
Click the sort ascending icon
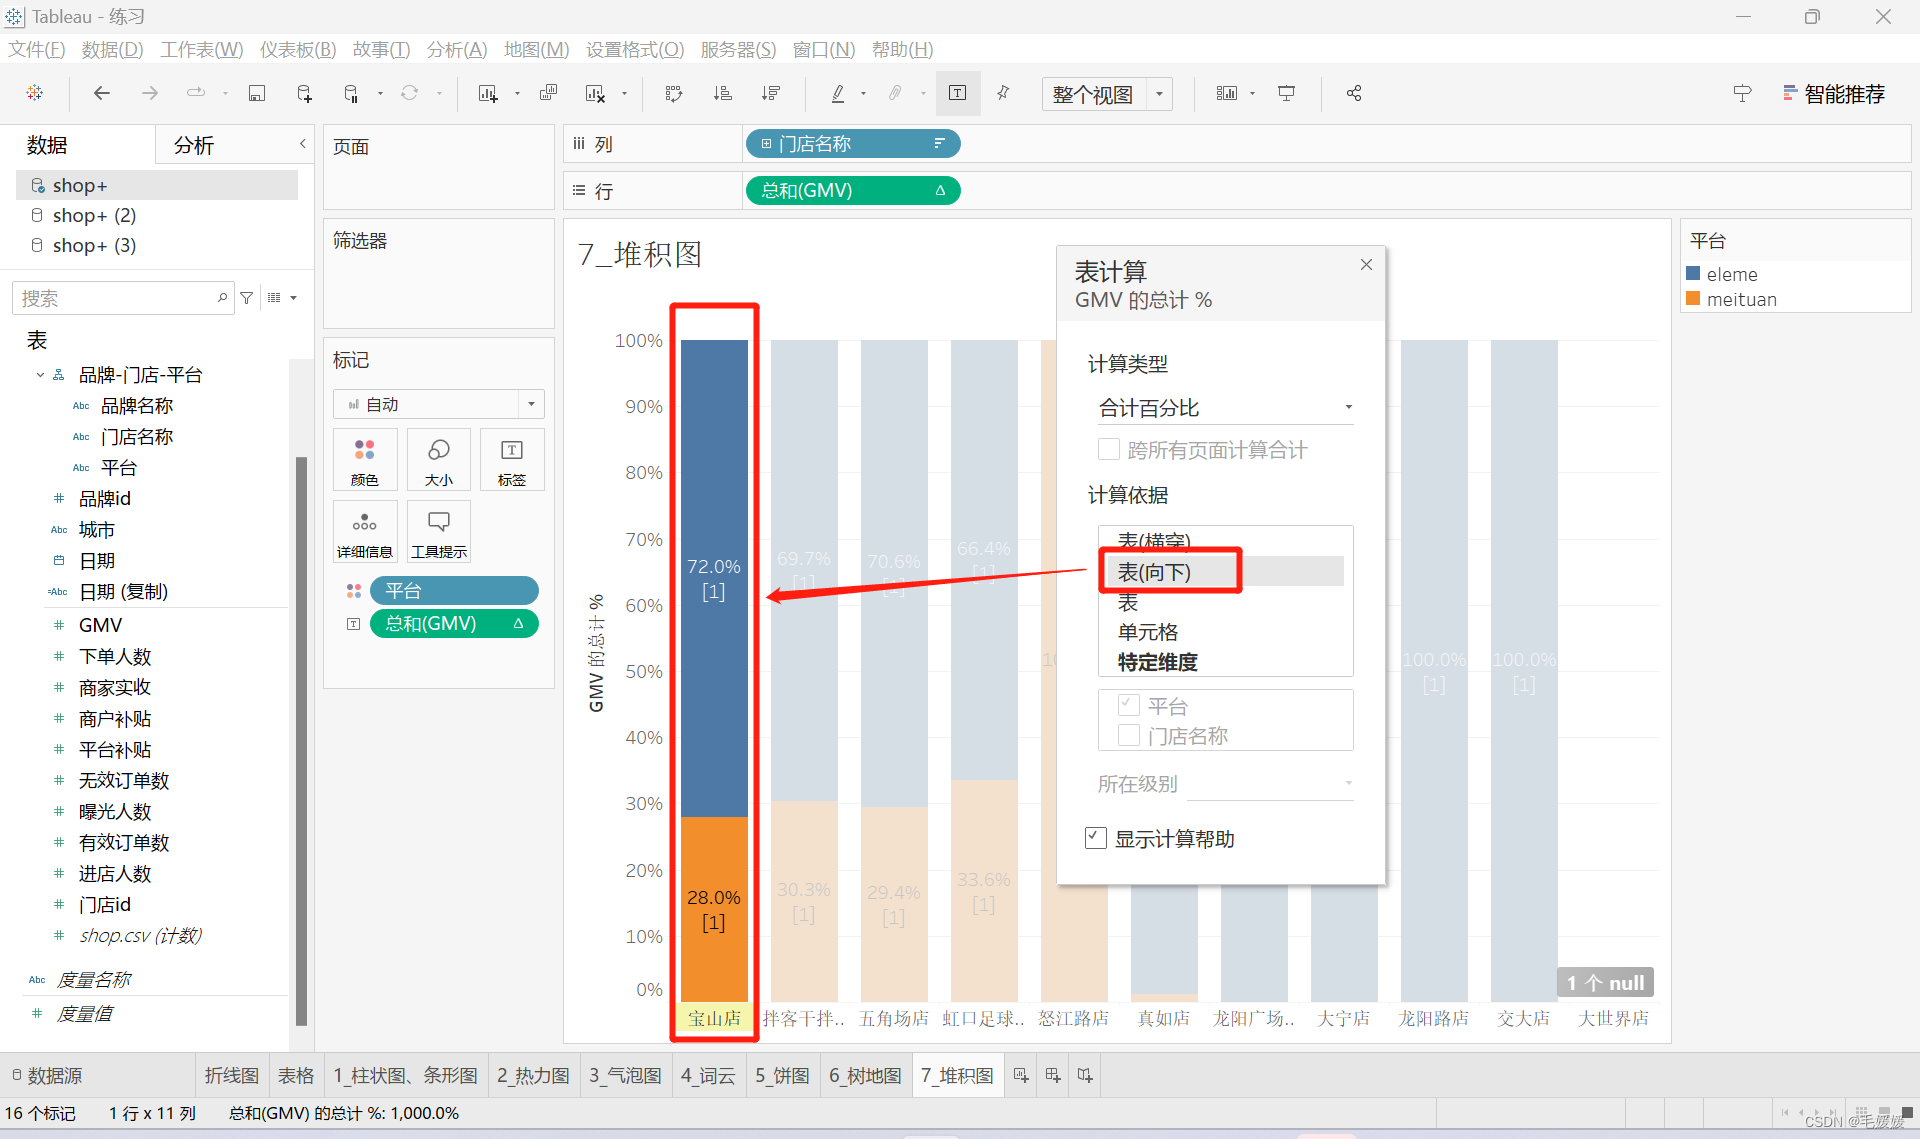coord(722,93)
